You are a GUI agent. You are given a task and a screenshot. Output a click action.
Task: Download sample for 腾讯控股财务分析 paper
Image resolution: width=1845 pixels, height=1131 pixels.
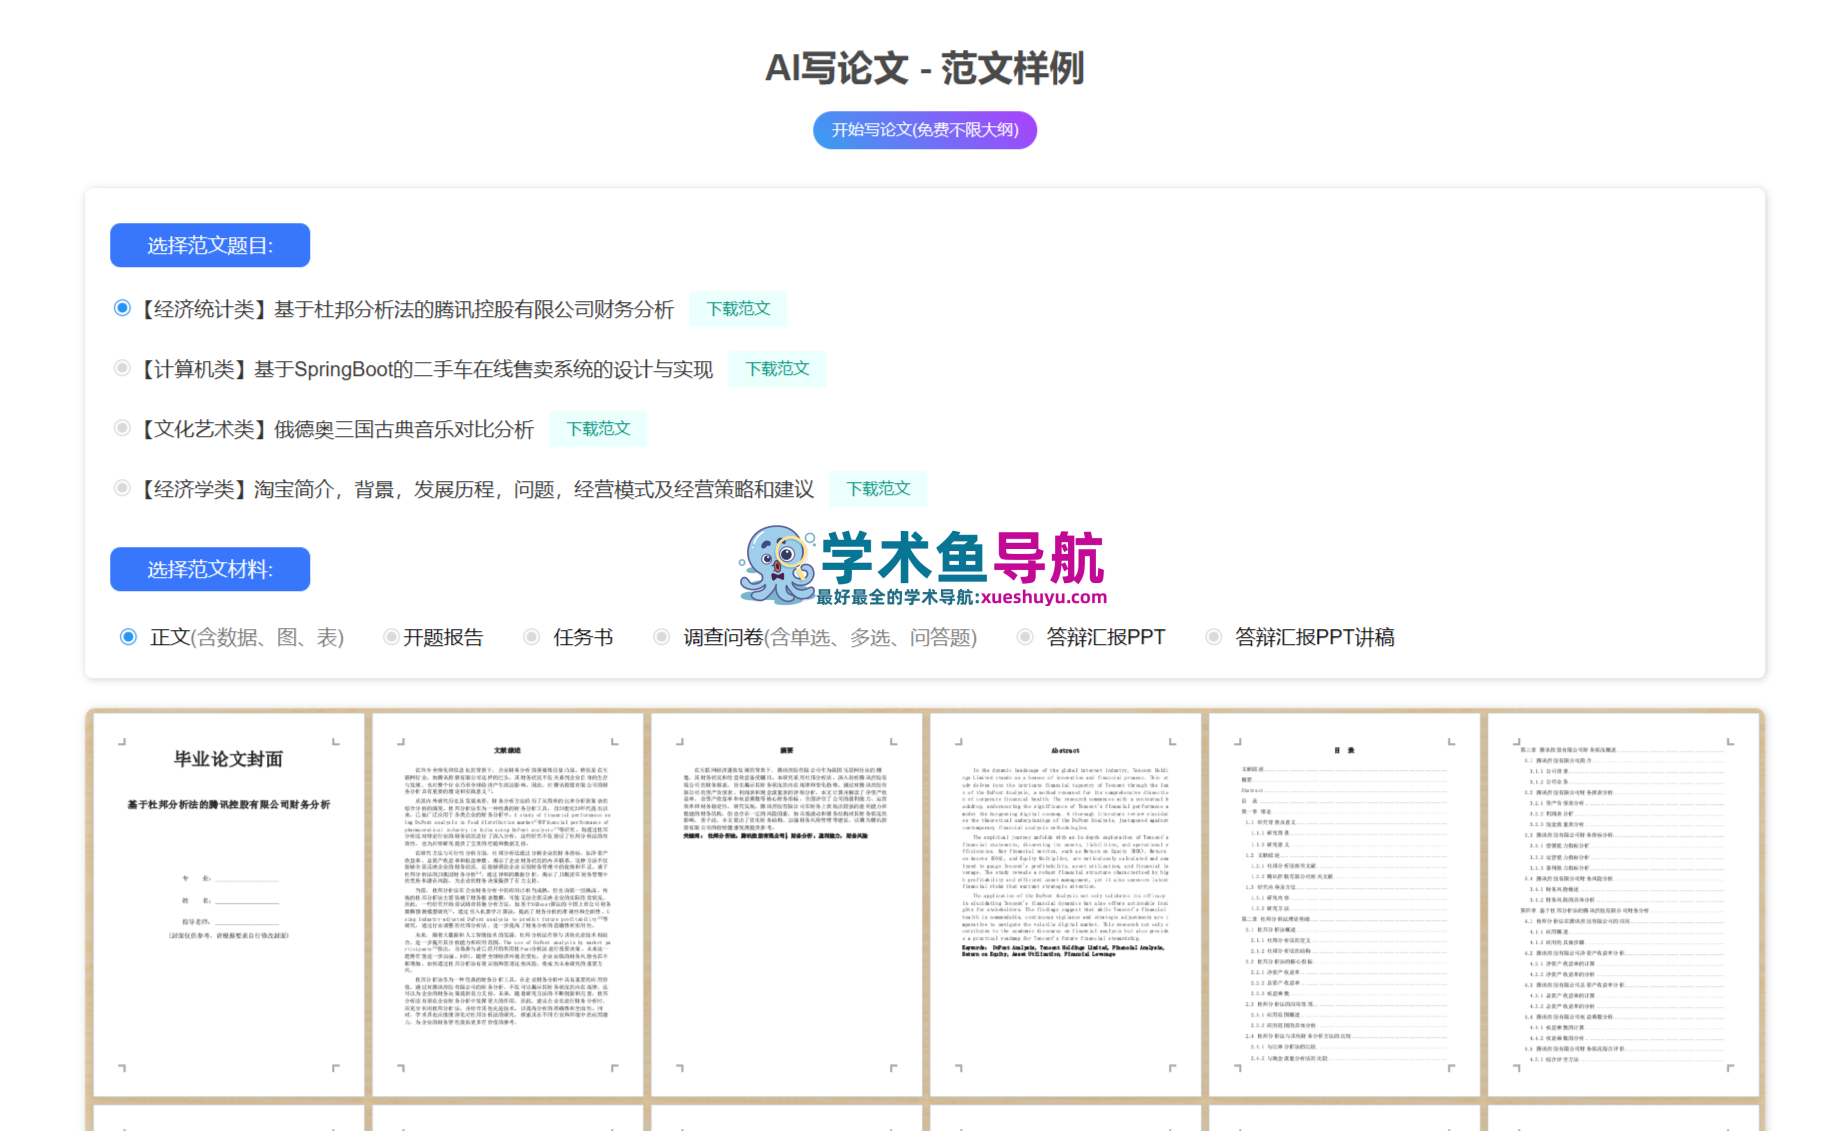coord(738,309)
